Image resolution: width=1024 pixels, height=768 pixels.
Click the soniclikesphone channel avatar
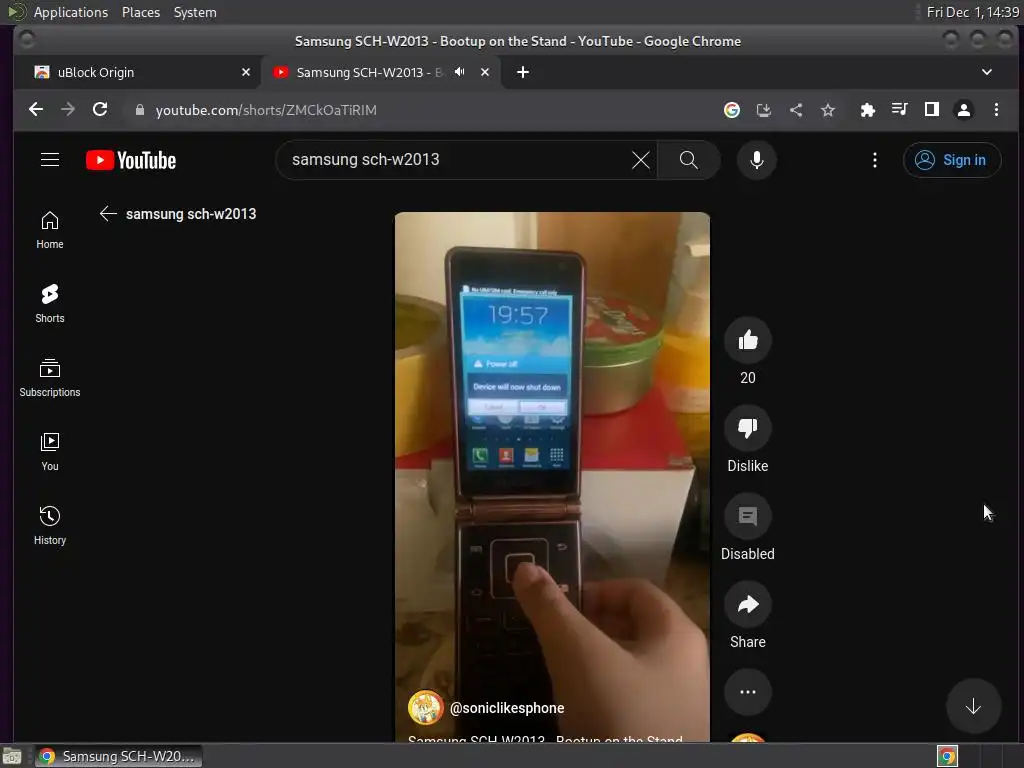point(425,707)
